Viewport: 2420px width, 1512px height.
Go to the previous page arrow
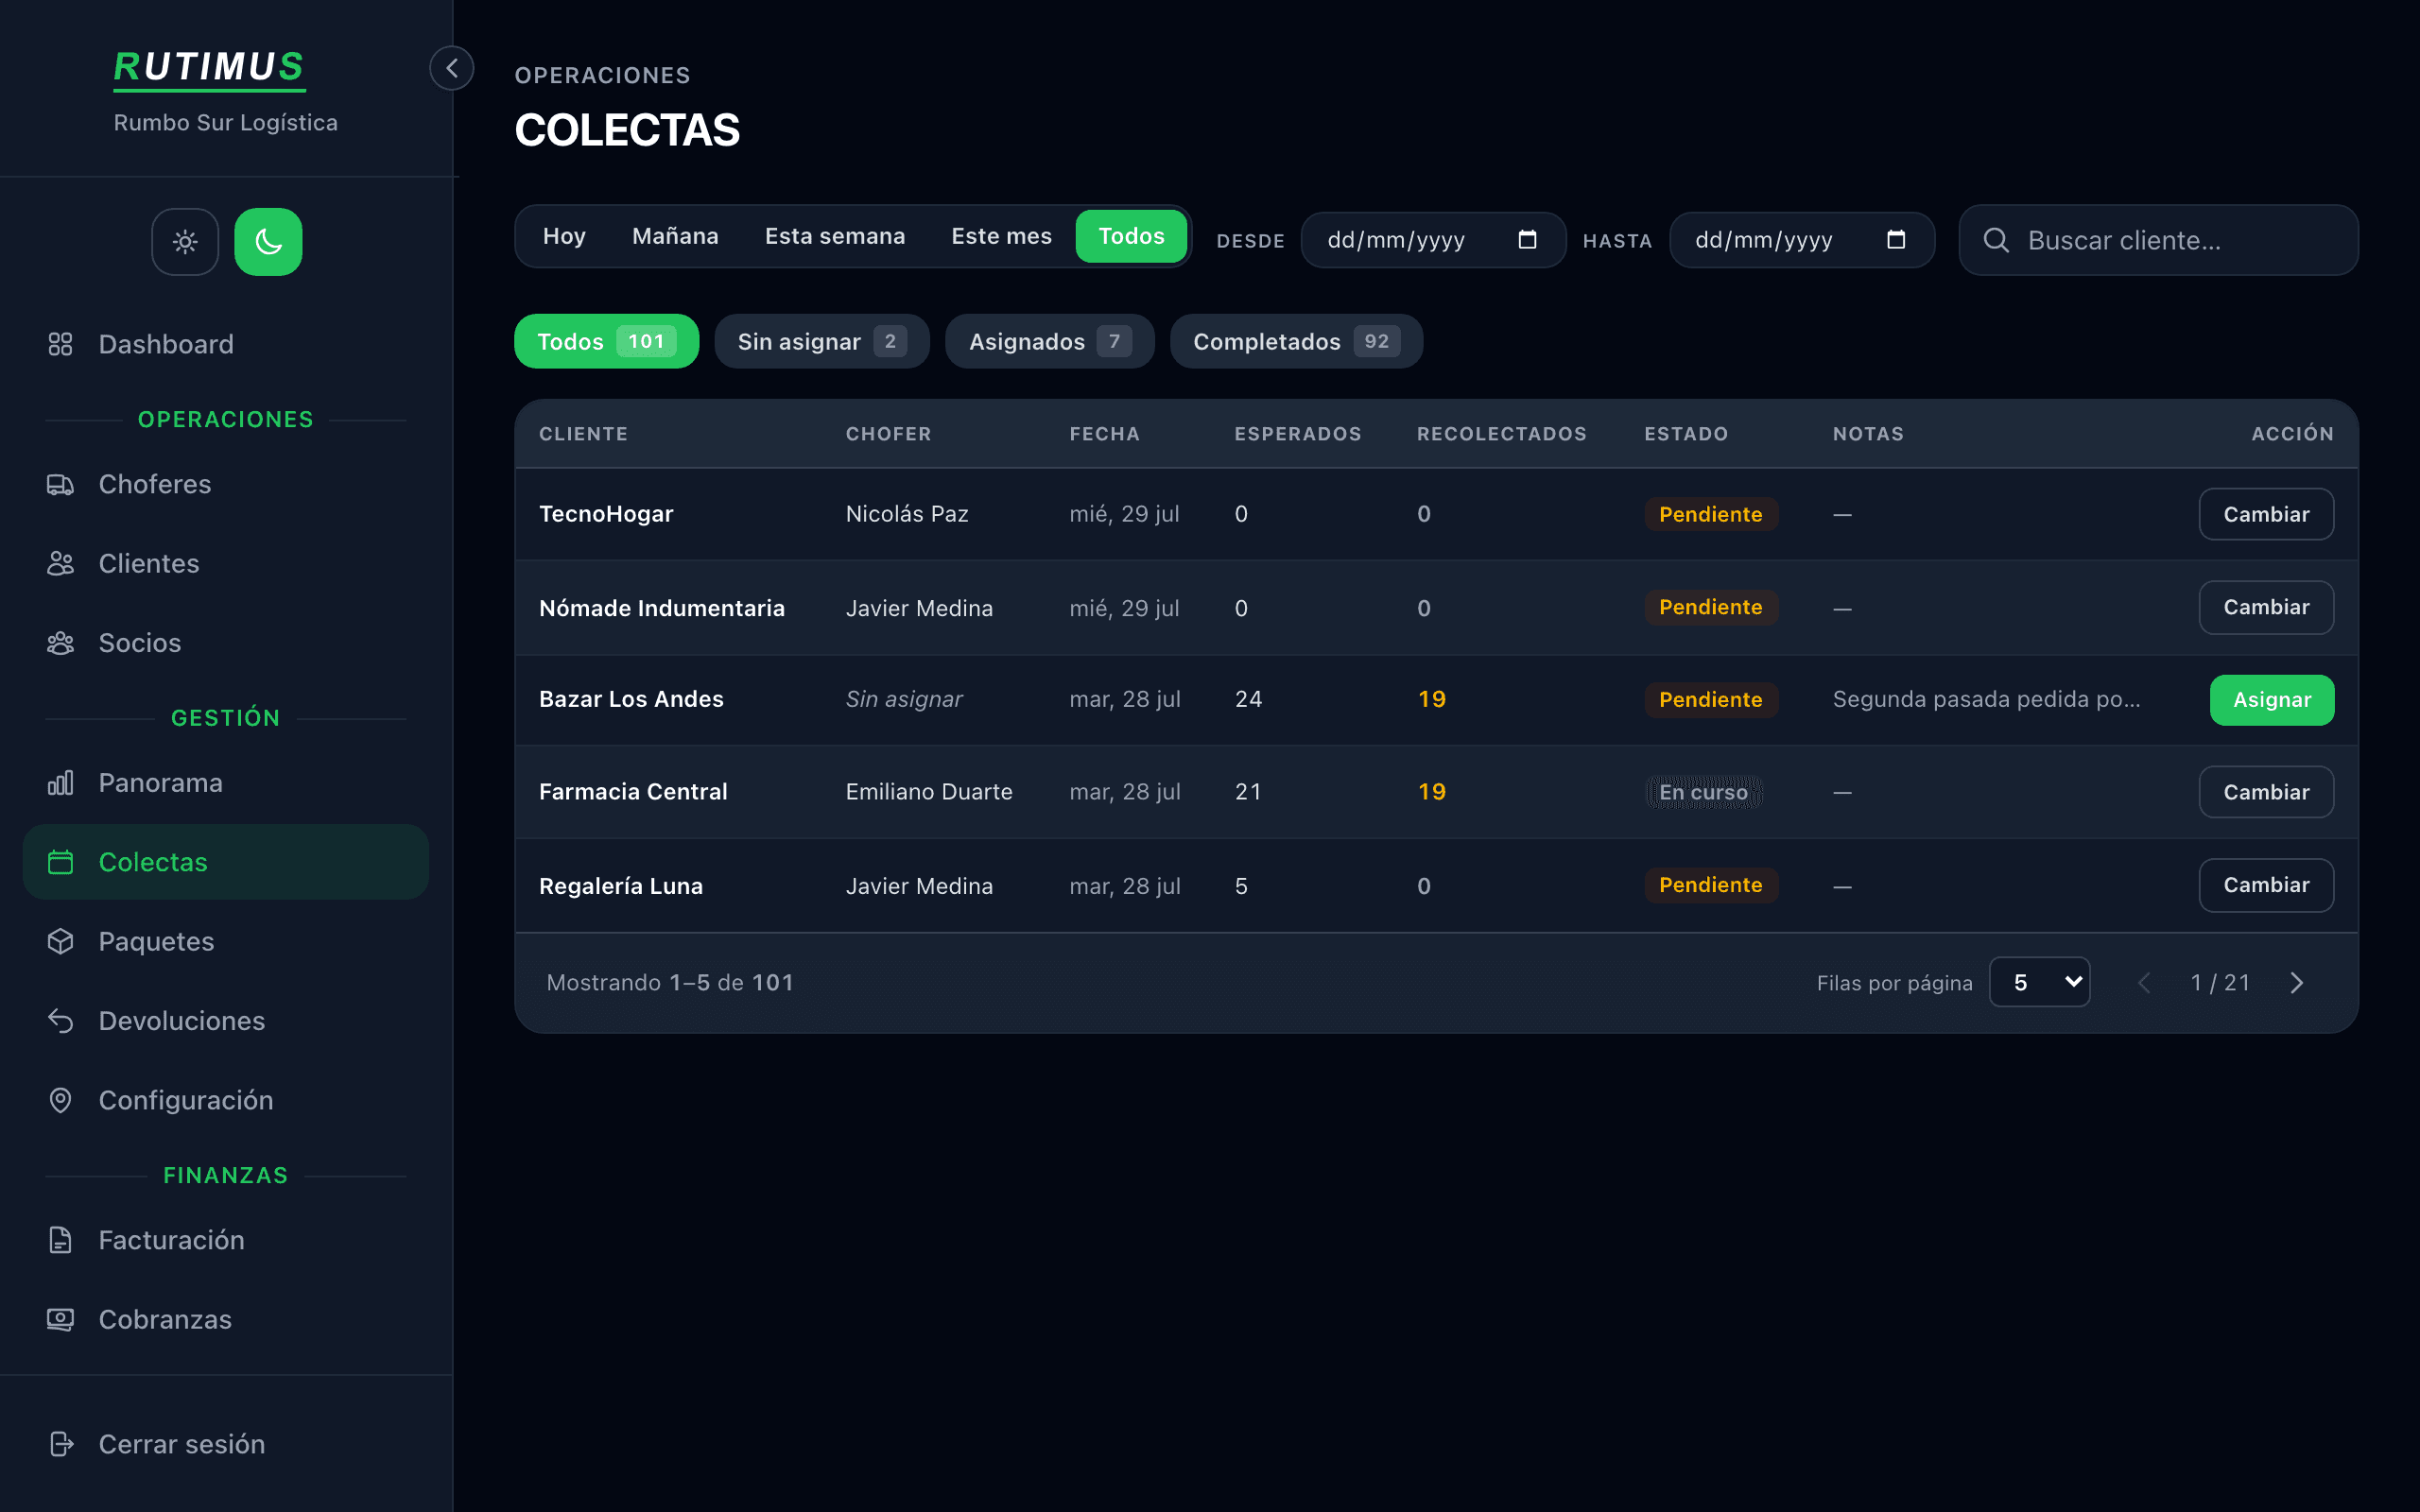(x=2144, y=983)
